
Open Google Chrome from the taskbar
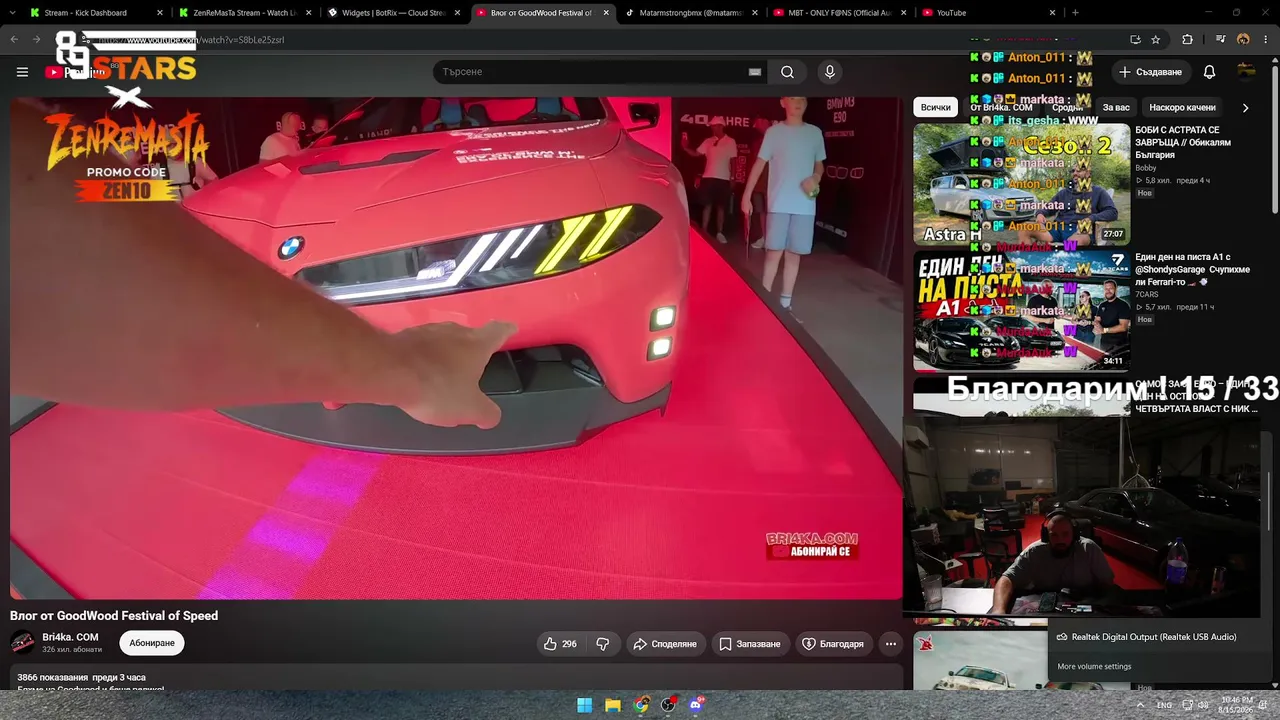tap(641, 705)
